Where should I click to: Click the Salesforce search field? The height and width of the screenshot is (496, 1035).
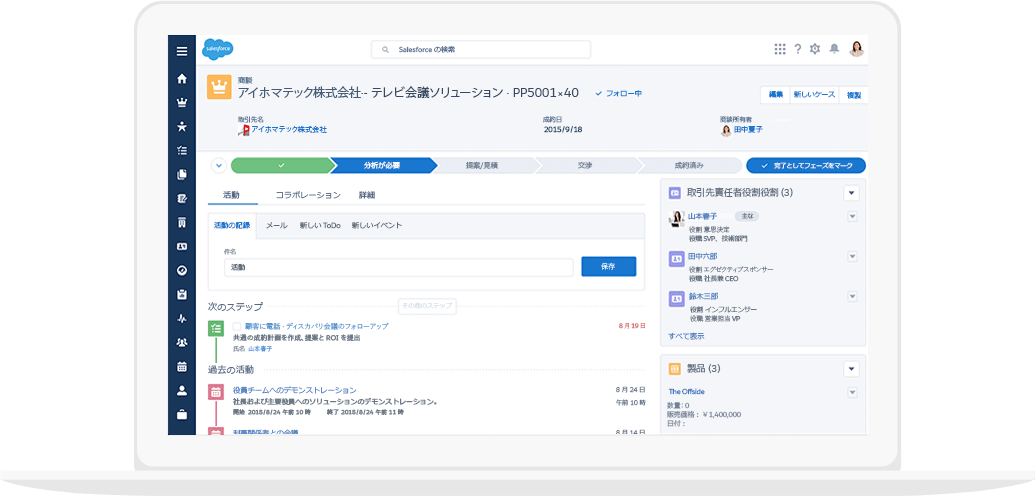pyautogui.click(x=481, y=49)
